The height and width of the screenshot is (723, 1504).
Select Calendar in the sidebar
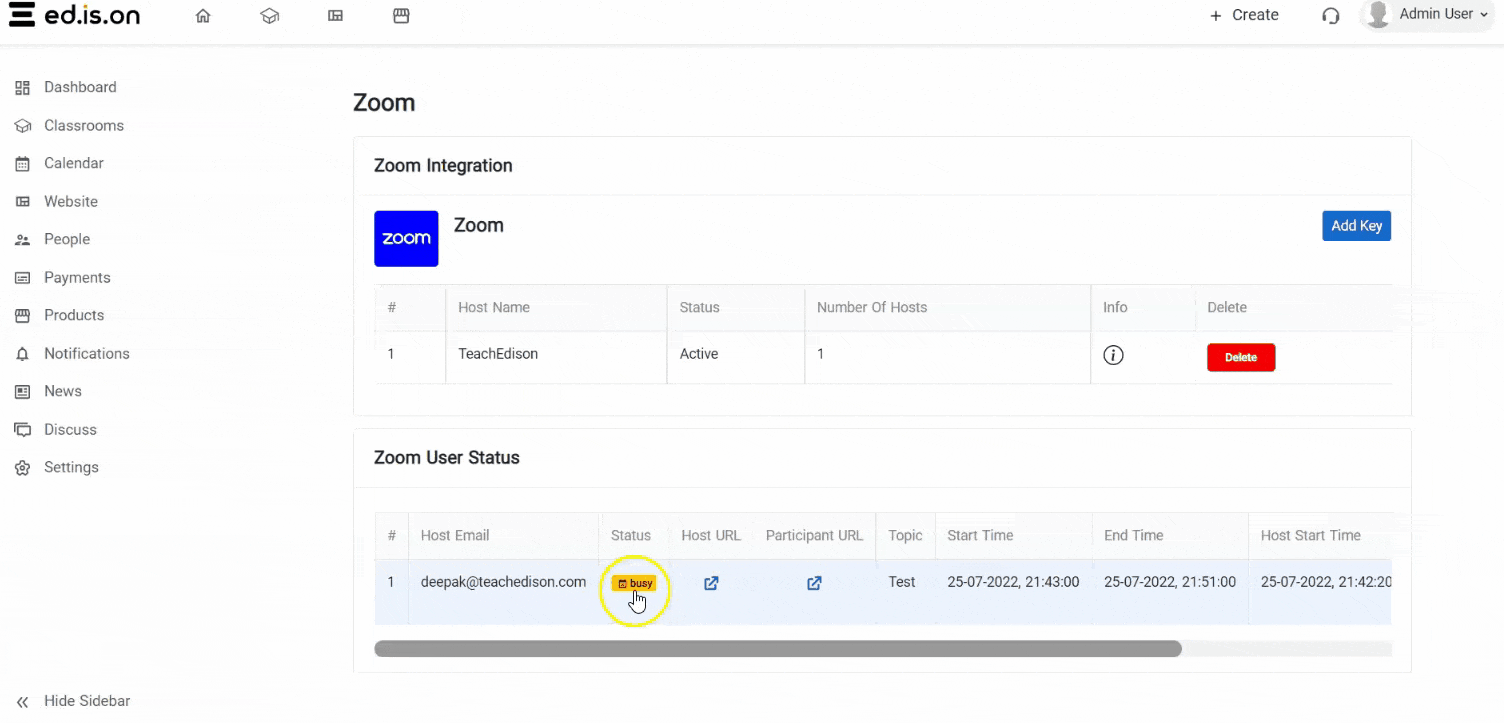click(x=74, y=163)
